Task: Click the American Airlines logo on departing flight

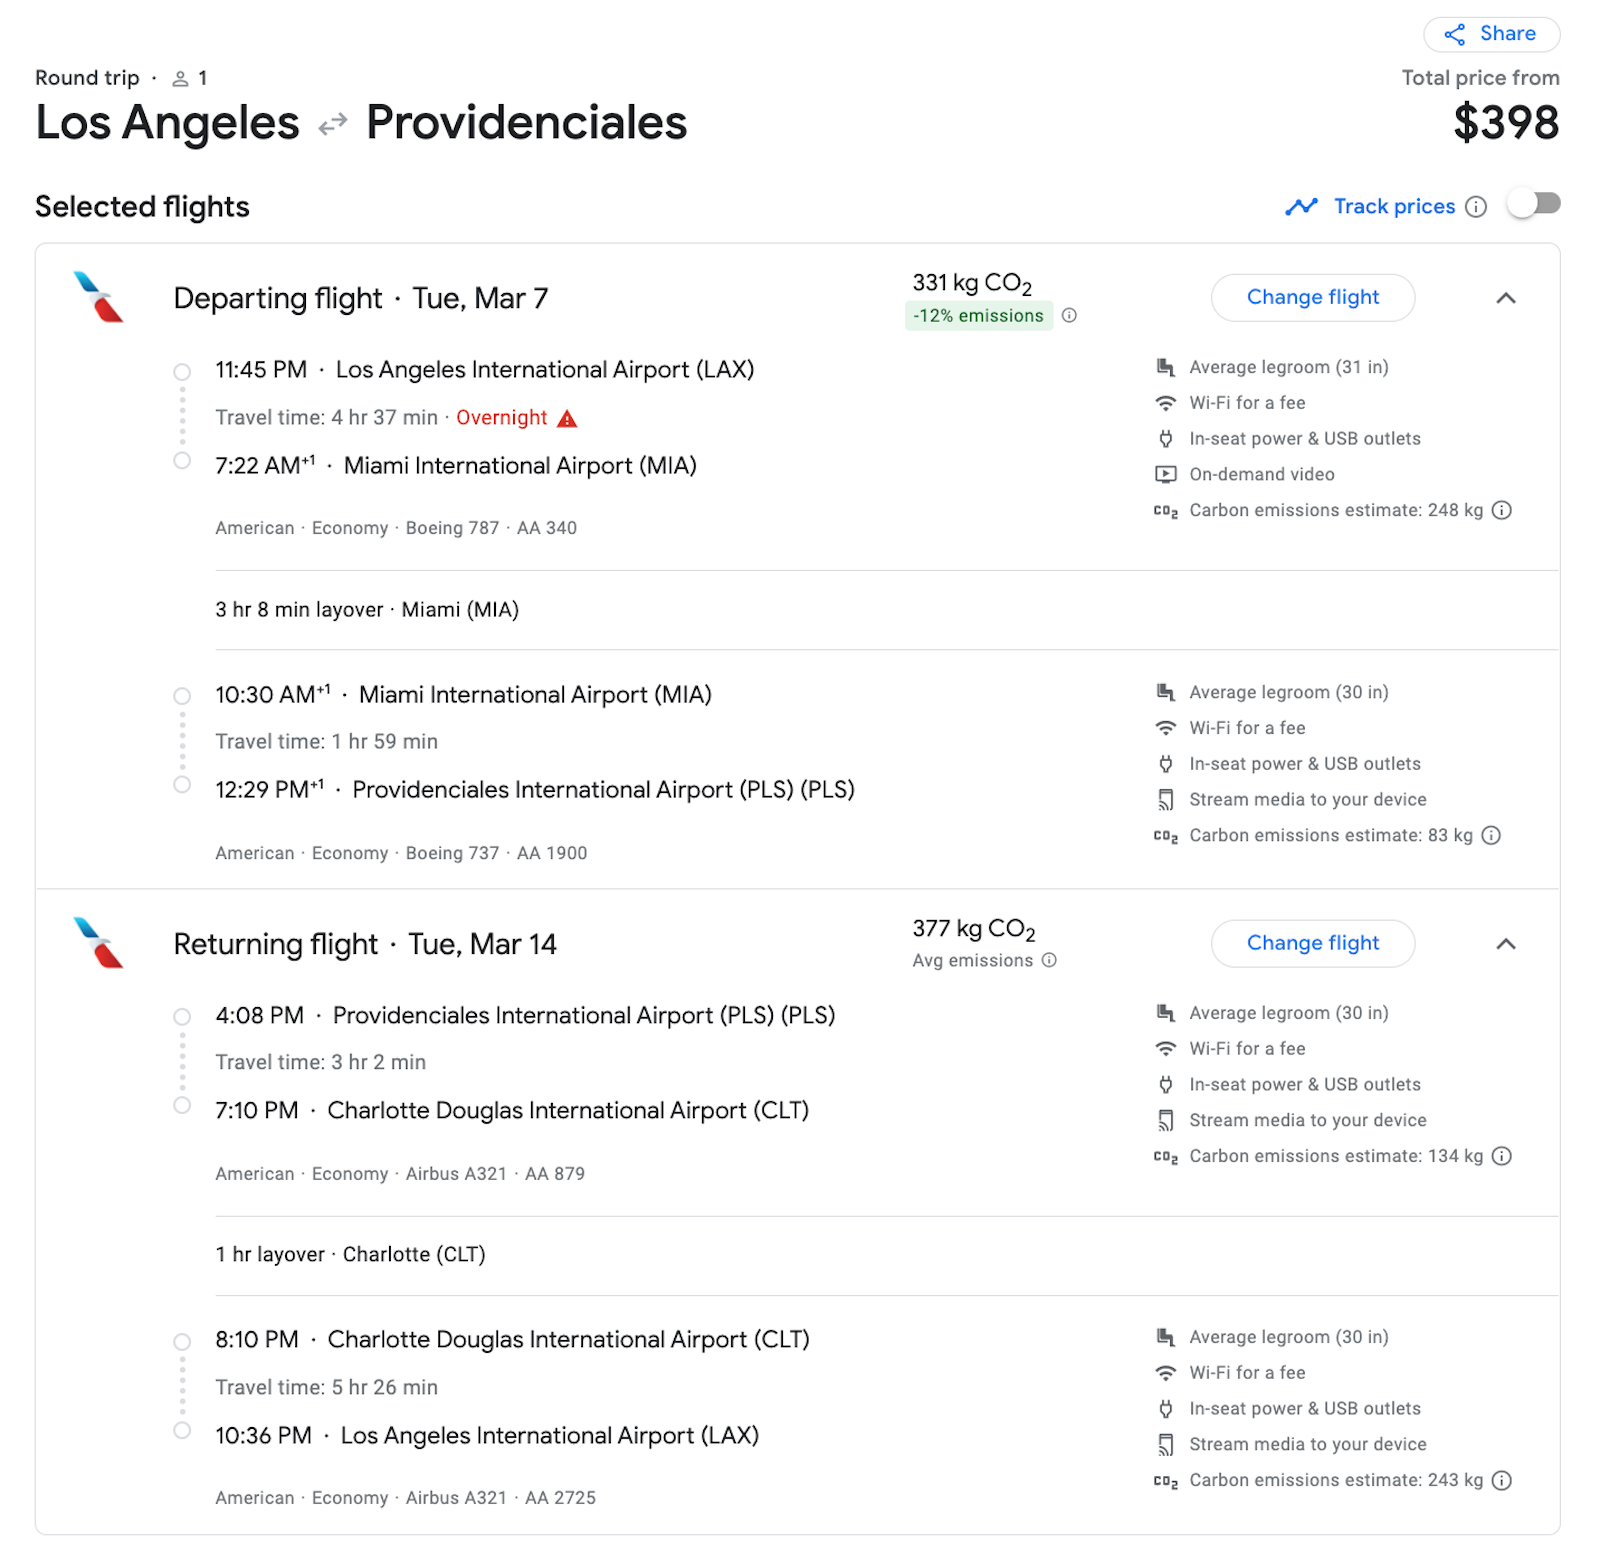Action: (x=96, y=297)
